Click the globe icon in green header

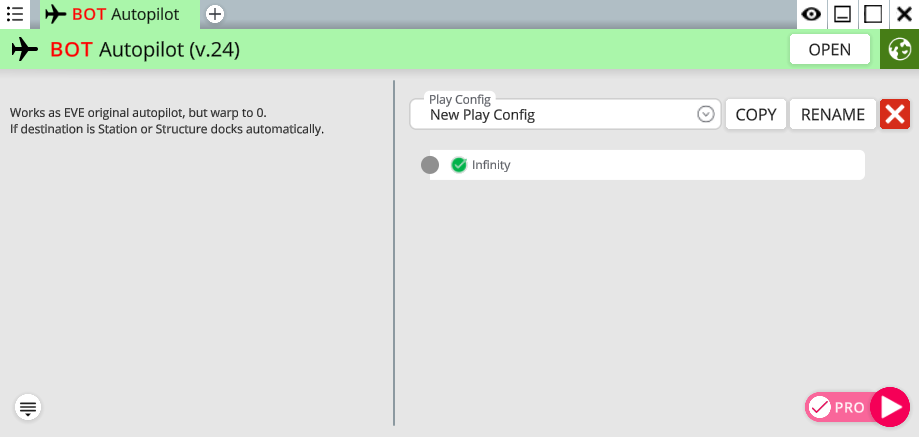point(900,49)
